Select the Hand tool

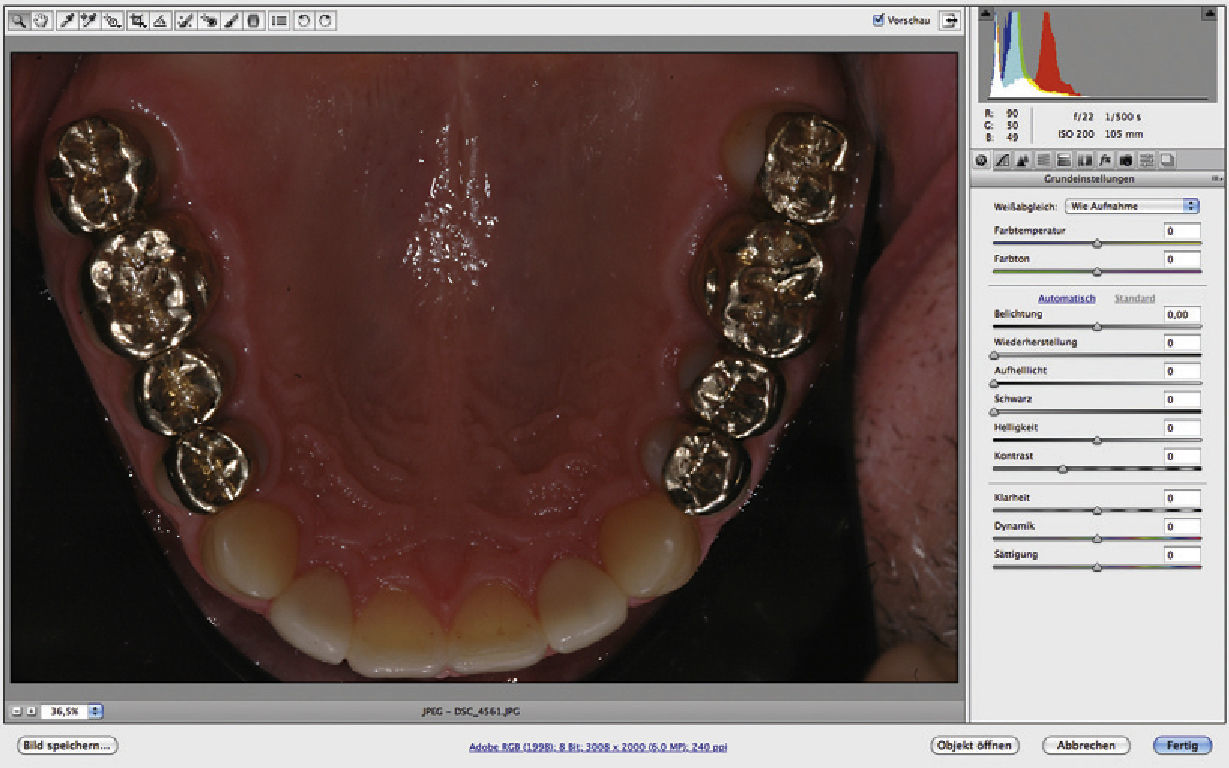[x=41, y=20]
